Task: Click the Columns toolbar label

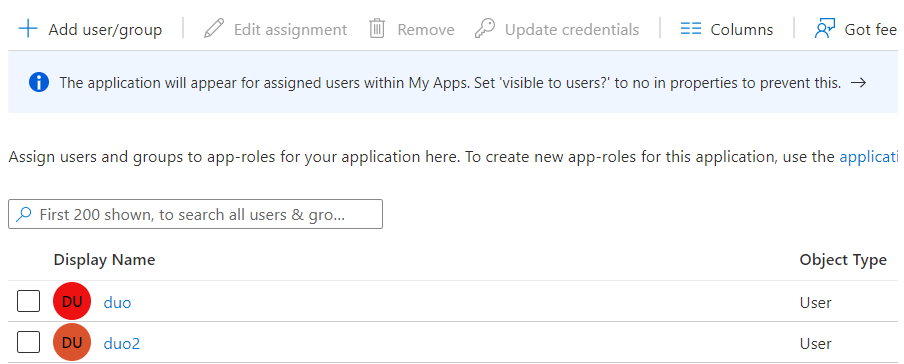Action: [741, 29]
